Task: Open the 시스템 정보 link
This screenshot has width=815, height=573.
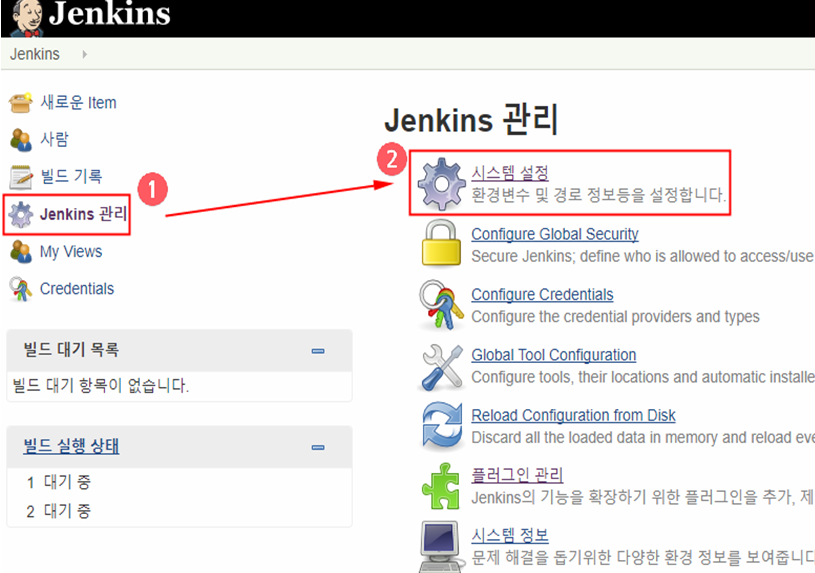Action: (x=510, y=535)
